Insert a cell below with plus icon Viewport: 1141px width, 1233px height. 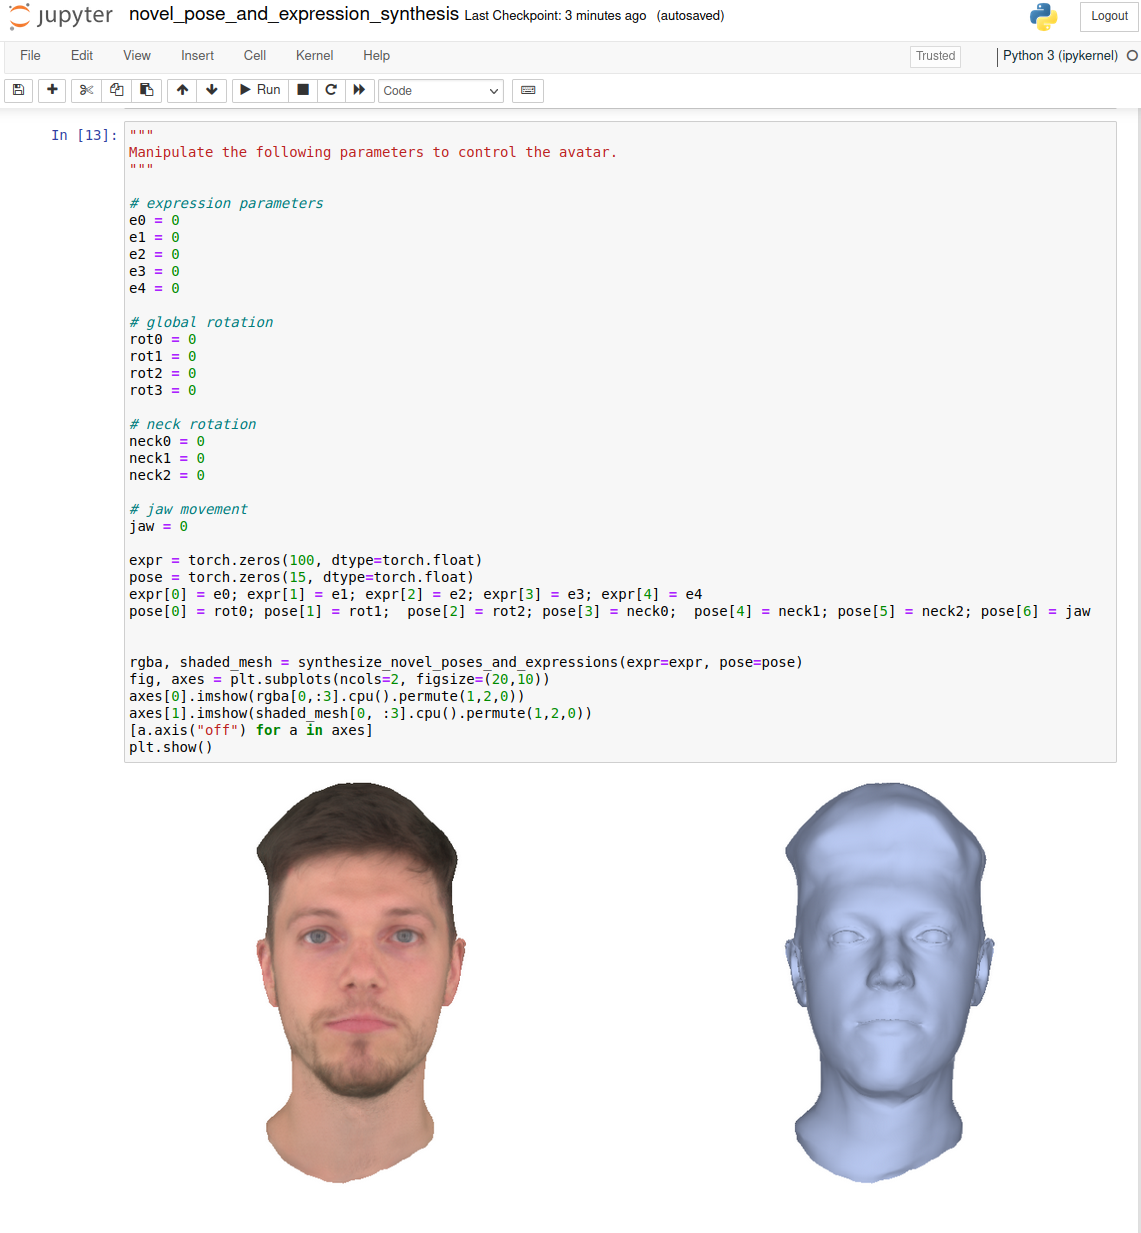tap(52, 90)
